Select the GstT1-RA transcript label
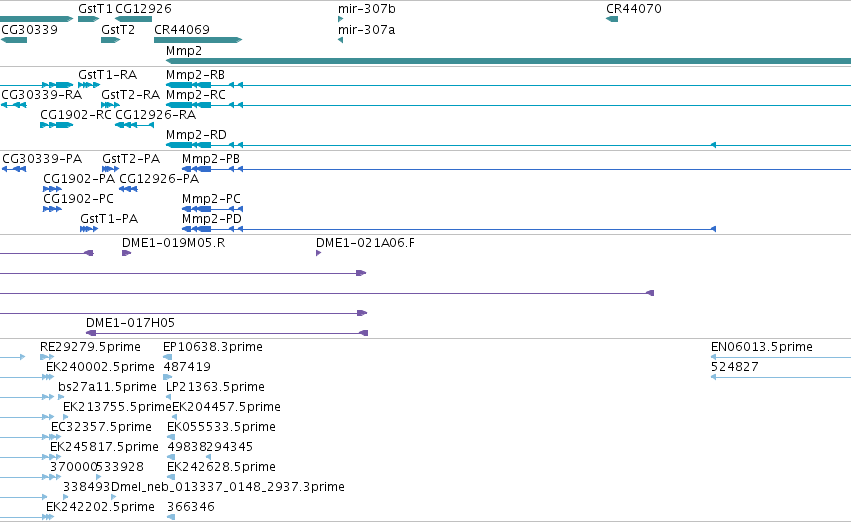 tap(107, 74)
